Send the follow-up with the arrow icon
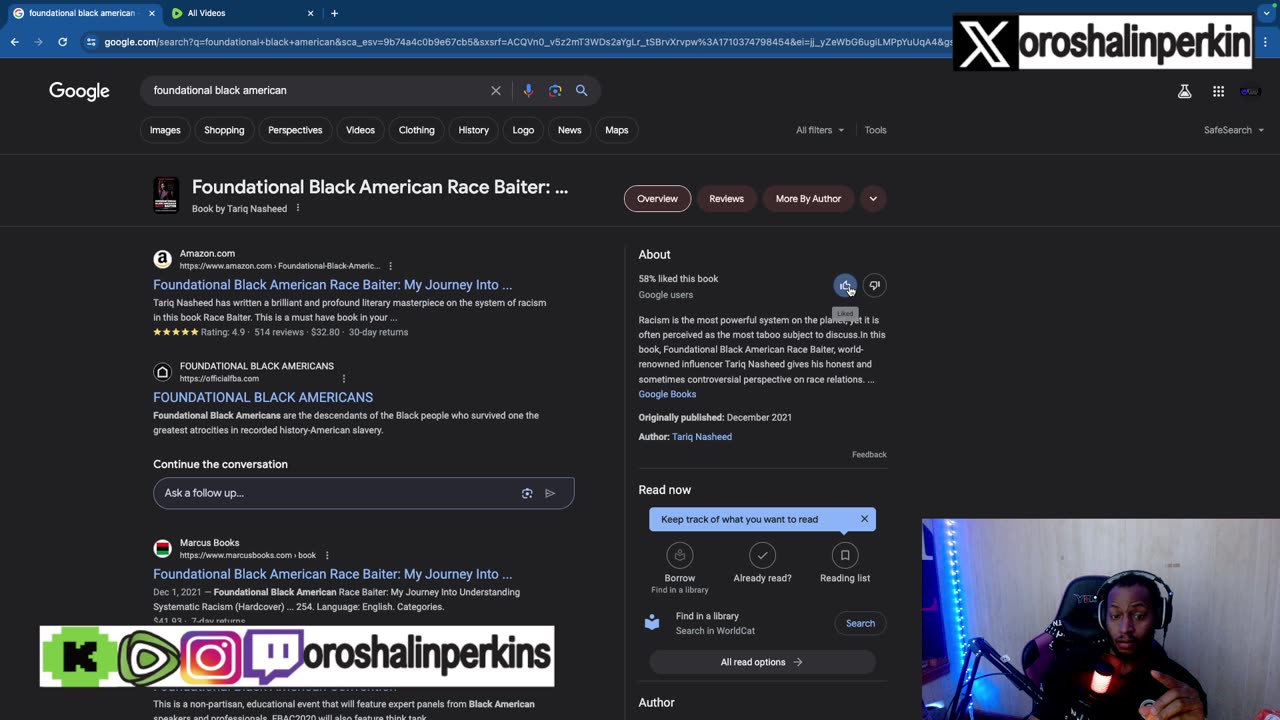1280x720 pixels. point(550,493)
